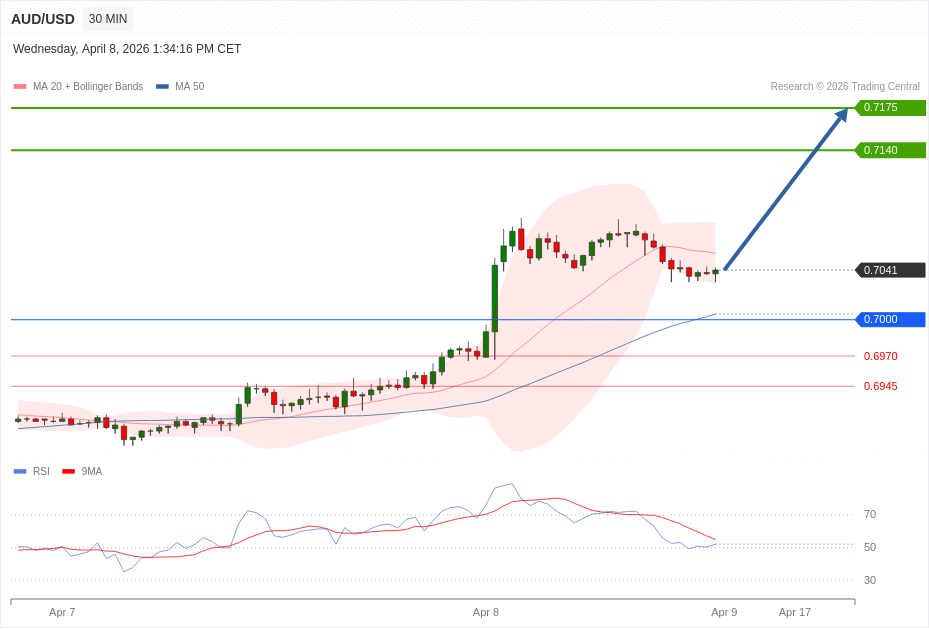929x629 pixels.
Task: Click the blue RSI legend marker
Action: [x=20, y=471]
